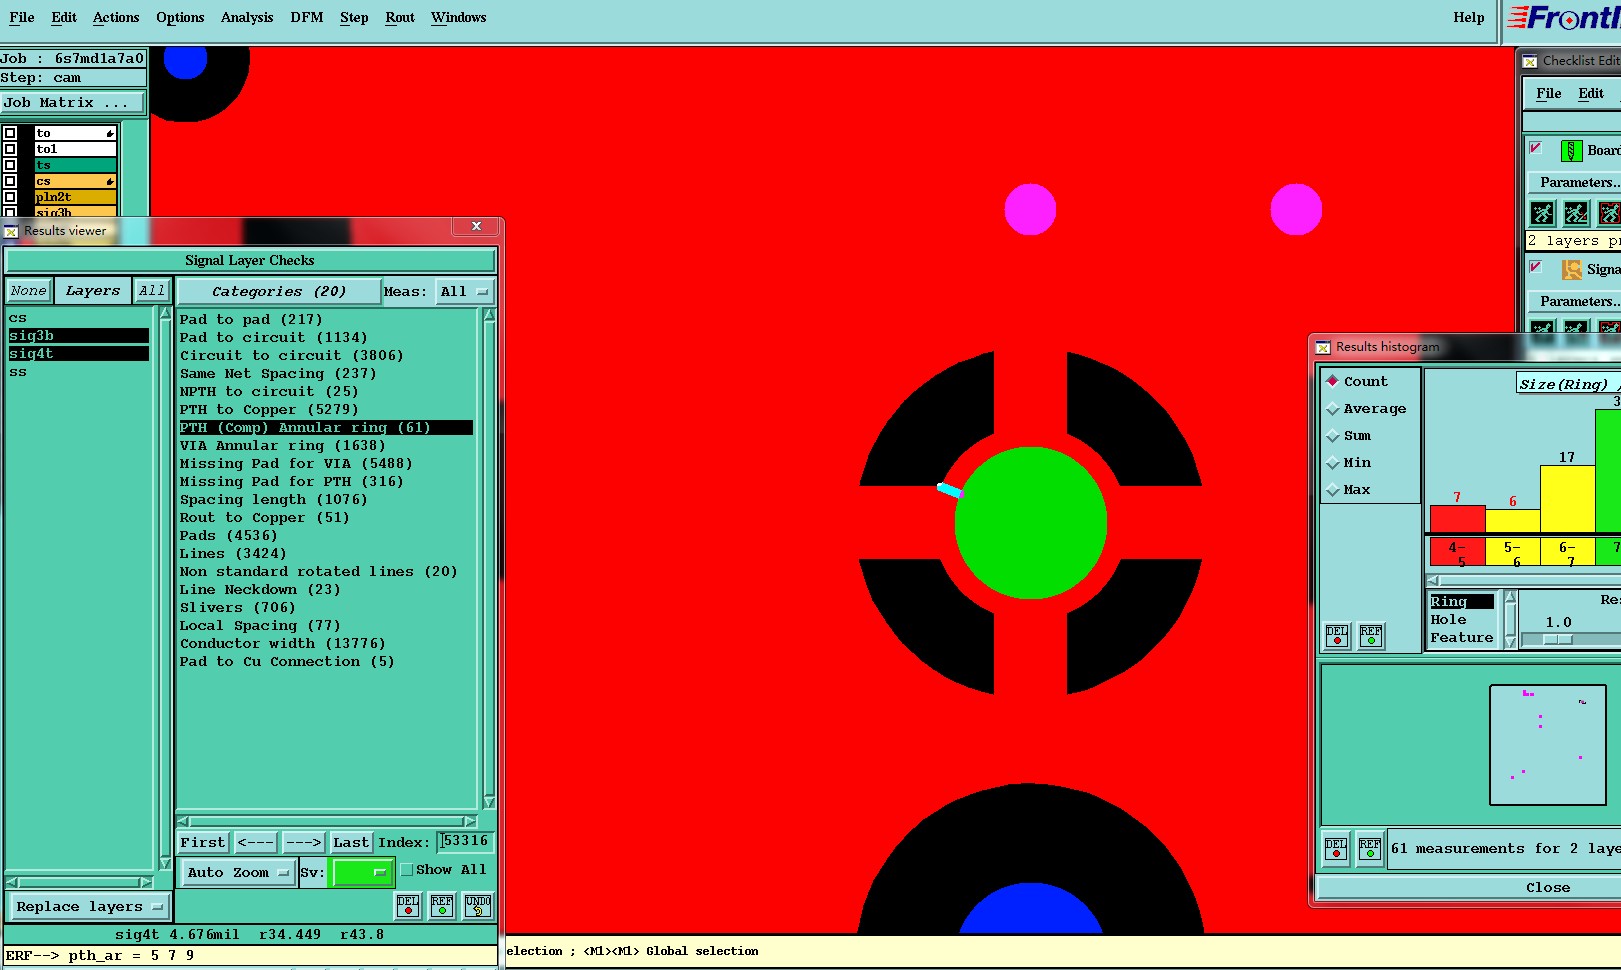Select the Count radio option
Image resolution: width=1621 pixels, height=970 pixels.
[x=1332, y=381]
